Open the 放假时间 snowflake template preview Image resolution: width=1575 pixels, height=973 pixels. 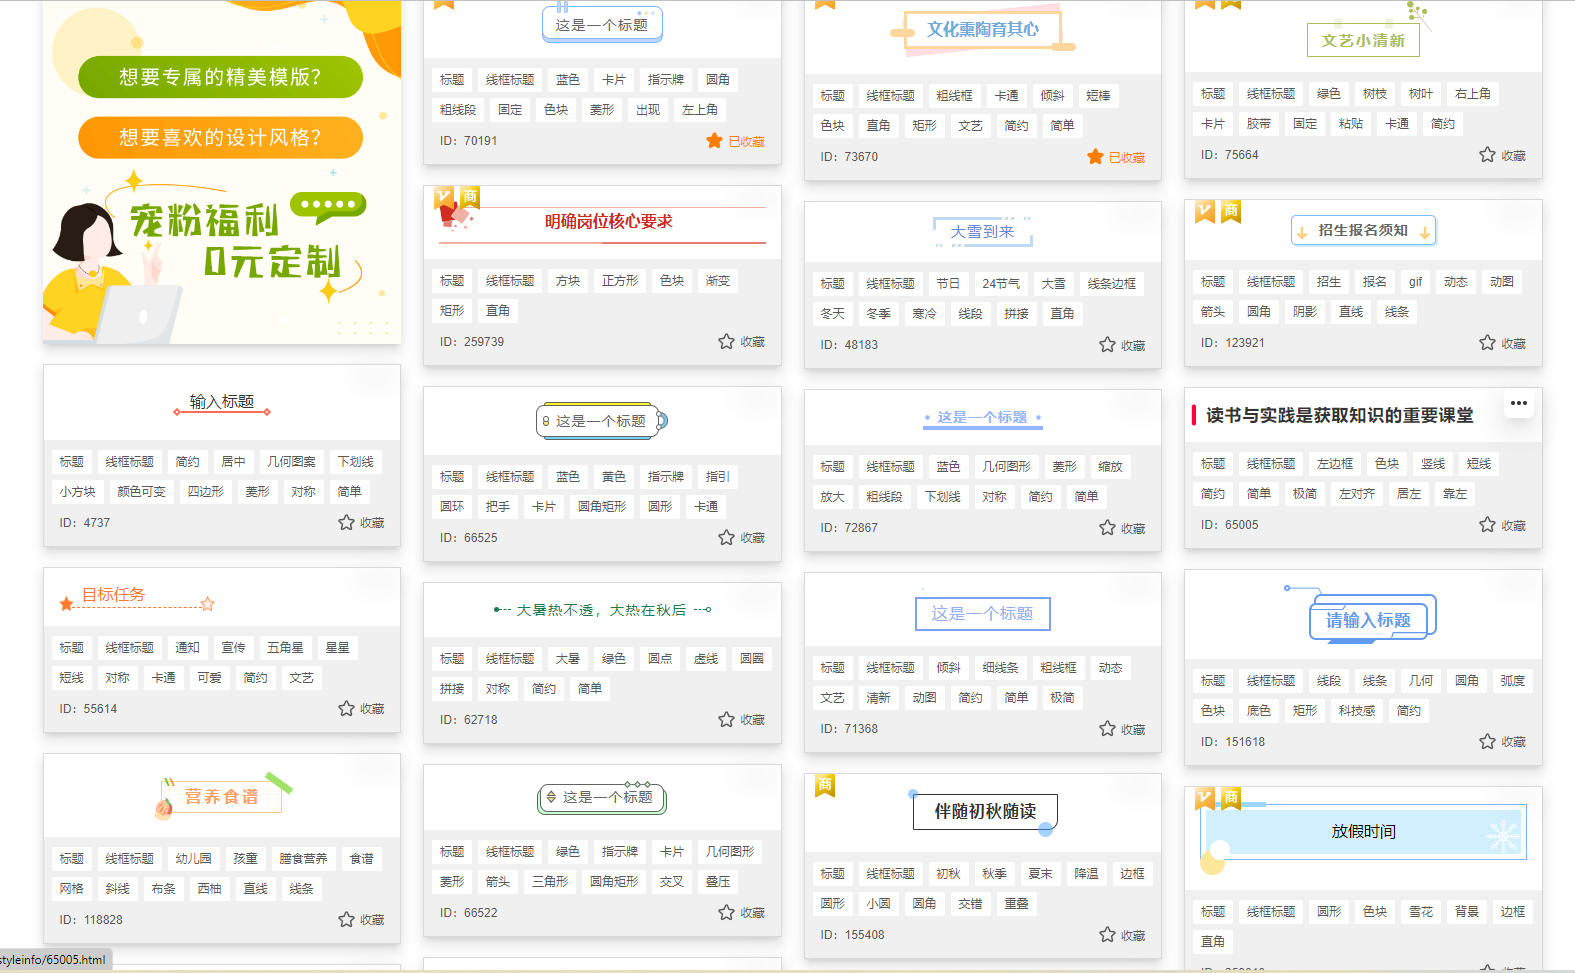click(1362, 832)
